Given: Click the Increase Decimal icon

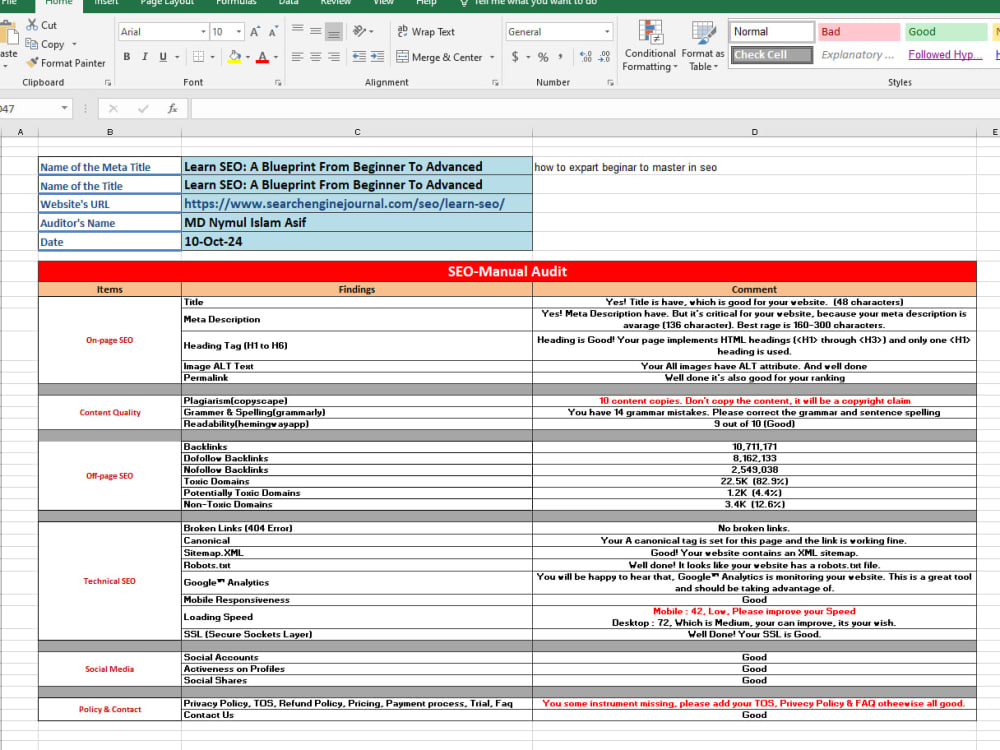Looking at the screenshot, I should pos(586,57).
